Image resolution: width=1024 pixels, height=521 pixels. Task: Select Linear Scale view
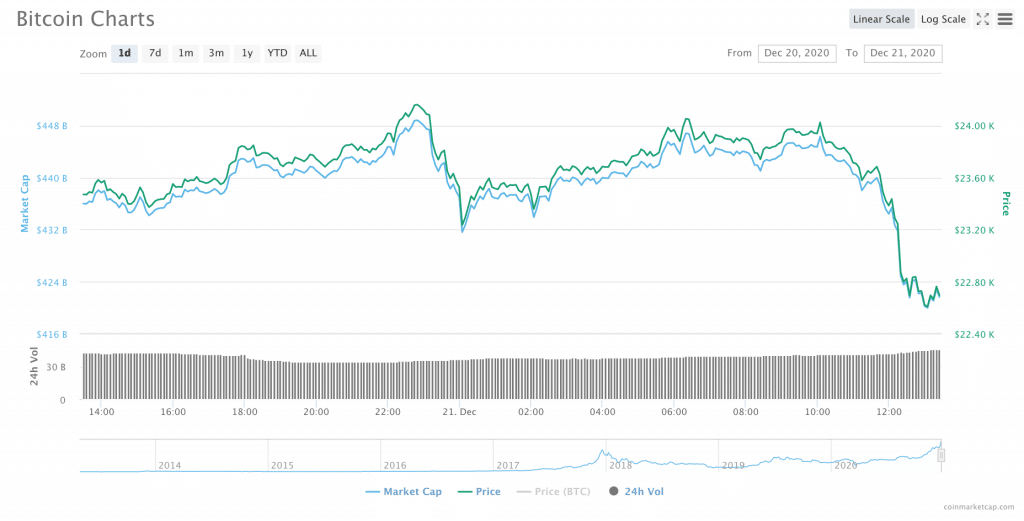[881, 19]
